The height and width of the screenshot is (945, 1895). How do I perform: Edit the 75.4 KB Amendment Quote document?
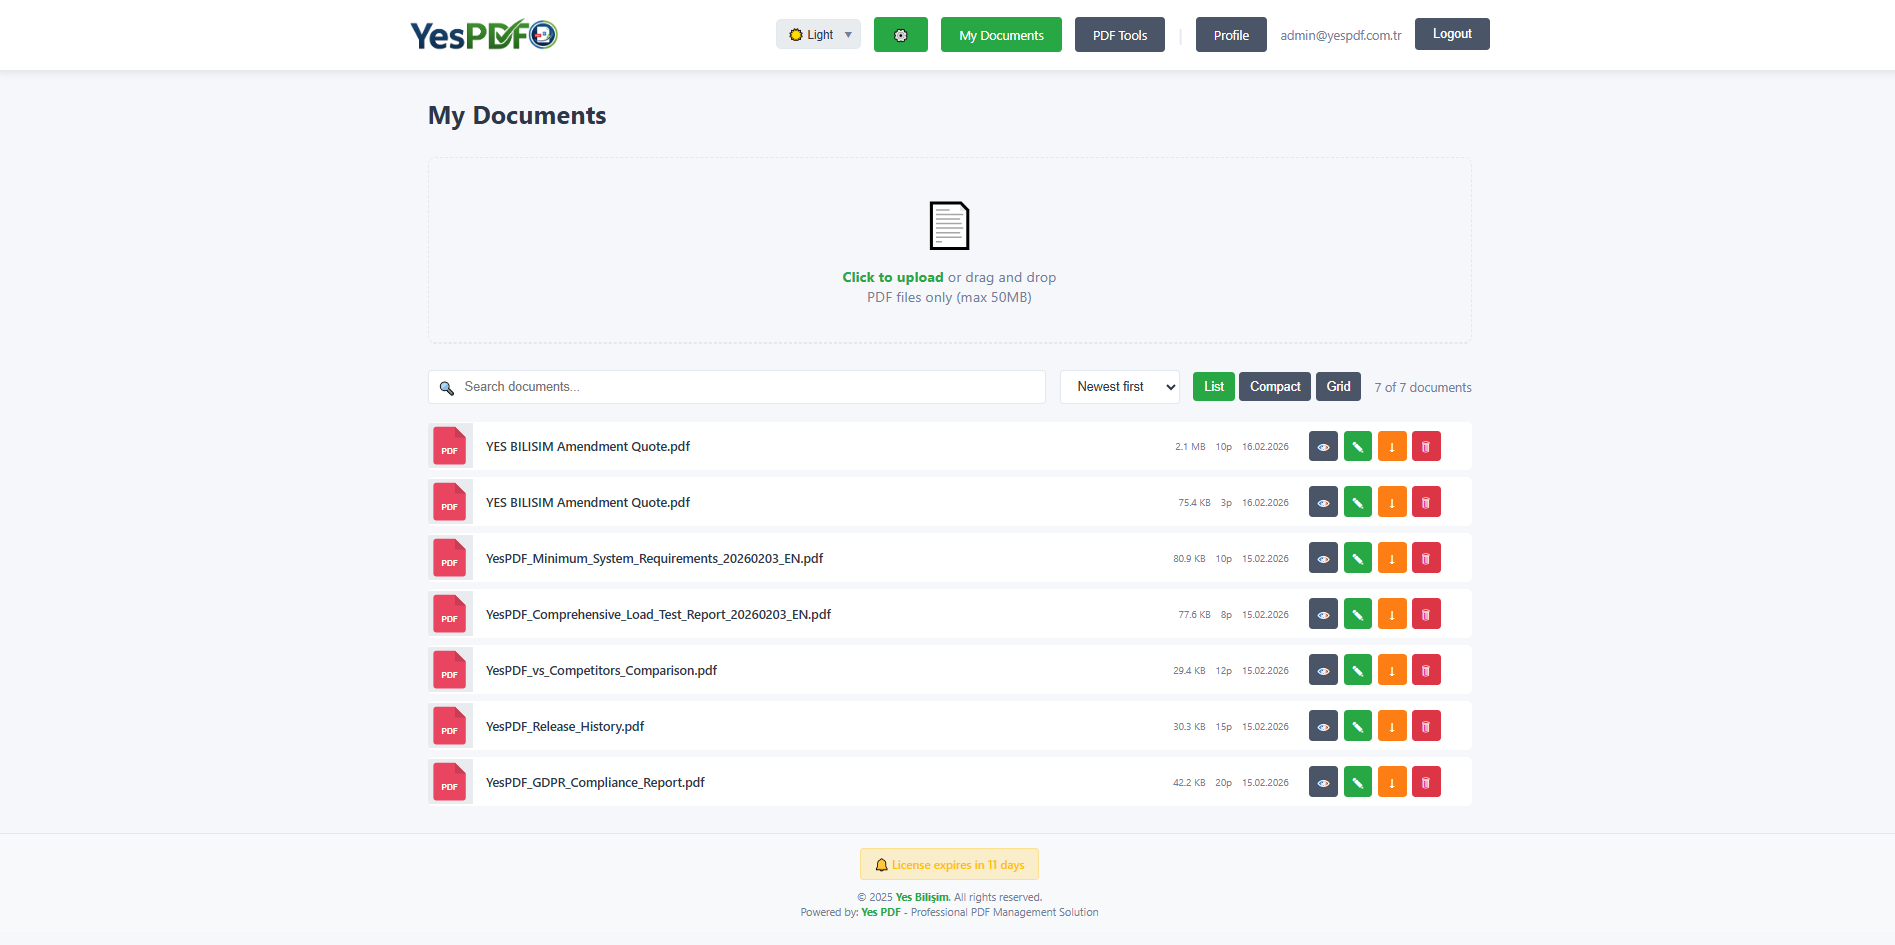[1357, 503]
